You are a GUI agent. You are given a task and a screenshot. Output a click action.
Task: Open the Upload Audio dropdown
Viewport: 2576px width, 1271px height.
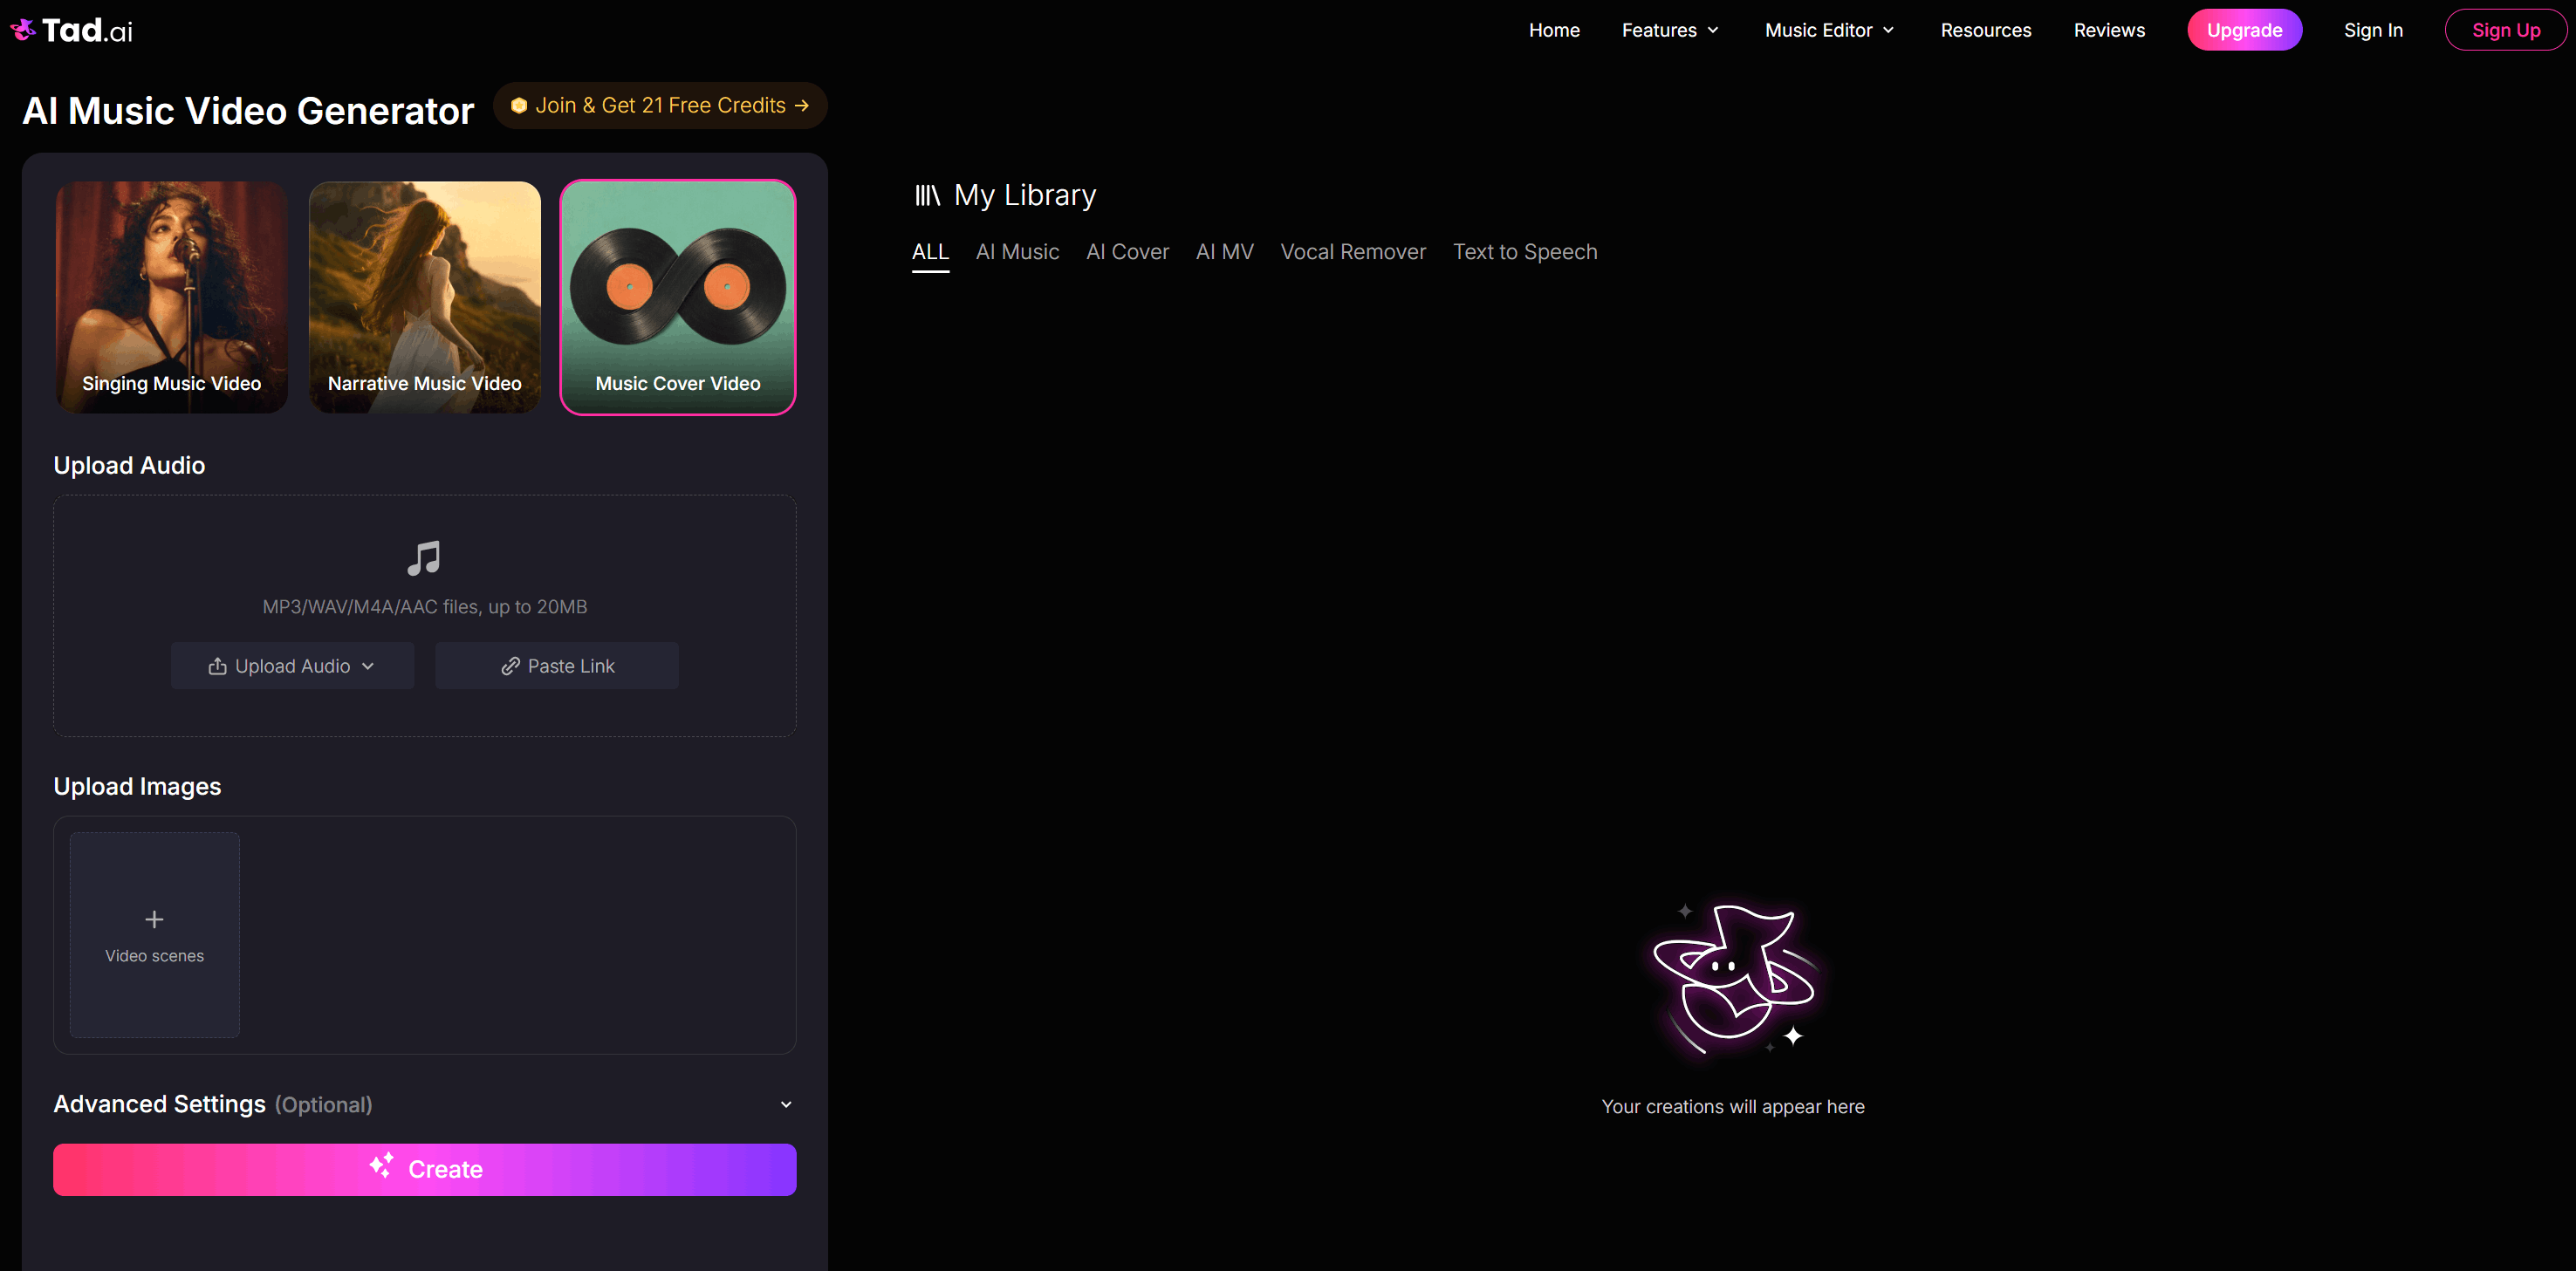coord(292,666)
